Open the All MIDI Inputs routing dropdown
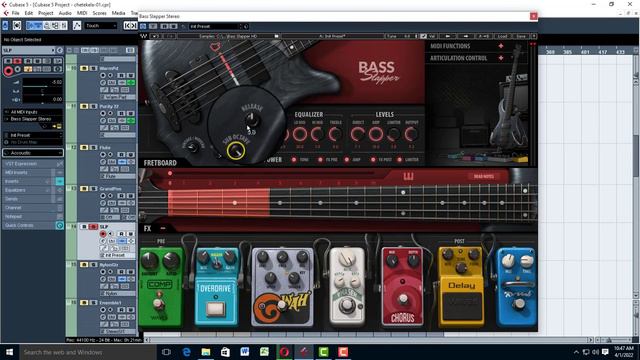The height and width of the screenshot is (360, 640). click(x=33, y=112)
